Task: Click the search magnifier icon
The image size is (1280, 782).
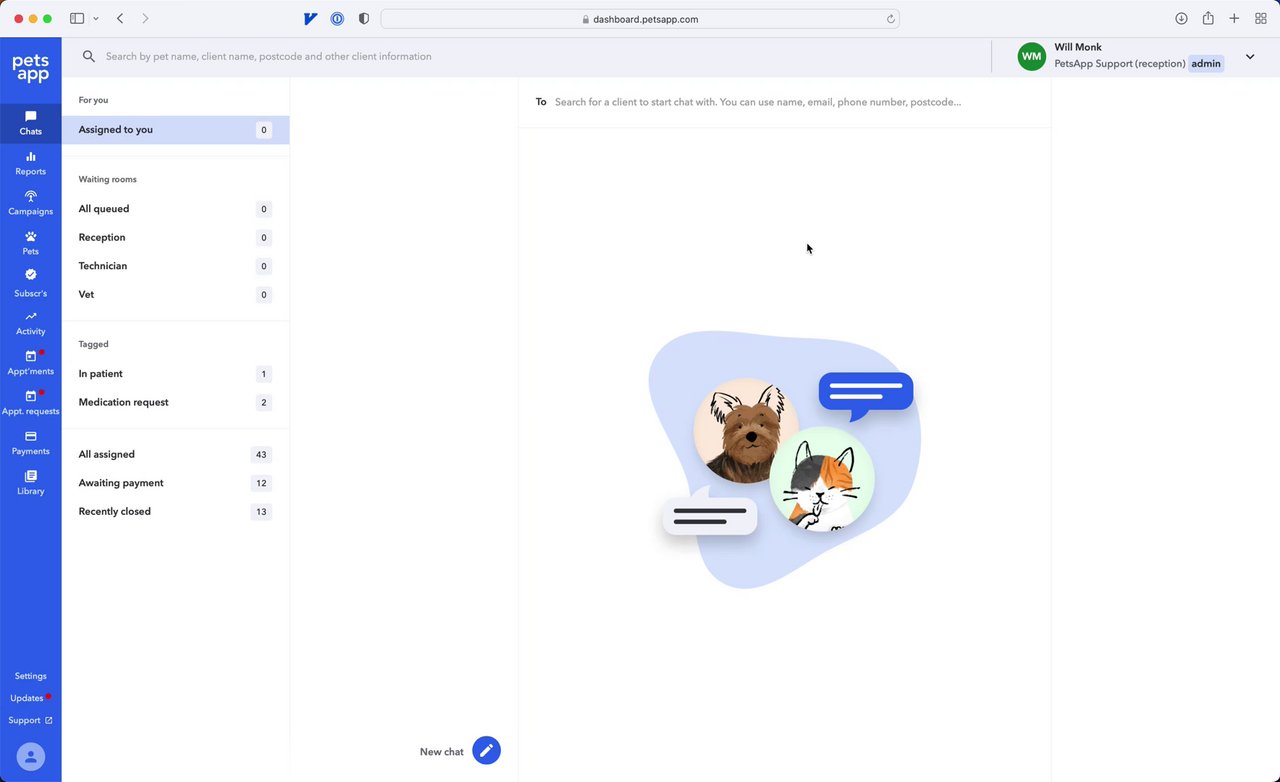Action: click(89, 57)
